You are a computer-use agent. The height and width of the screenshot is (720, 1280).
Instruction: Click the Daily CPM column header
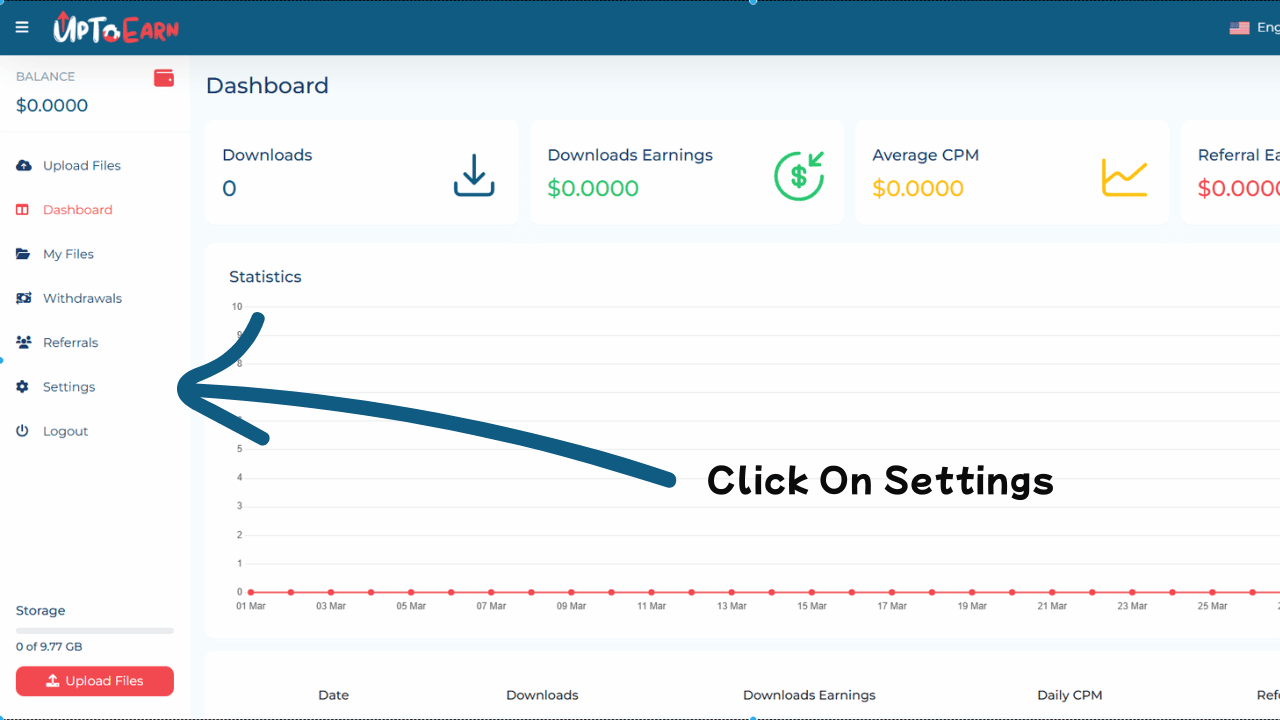pyautogui.click(x=1069, y=695)
